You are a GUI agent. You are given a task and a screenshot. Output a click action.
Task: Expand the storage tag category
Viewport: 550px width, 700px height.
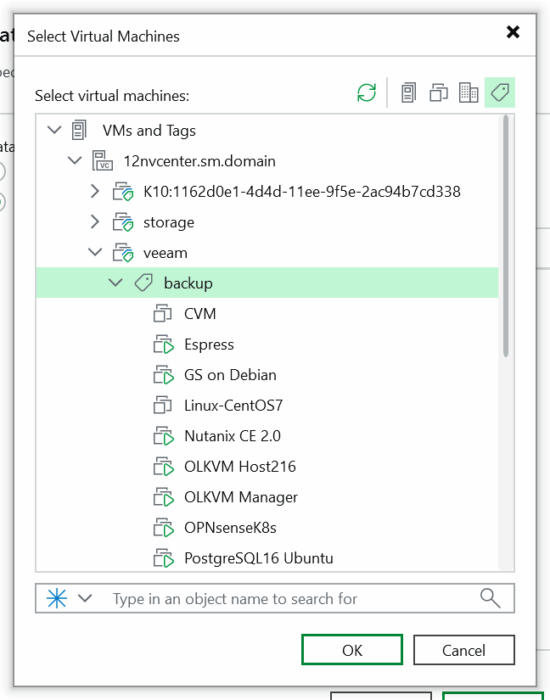pos(95,222)
